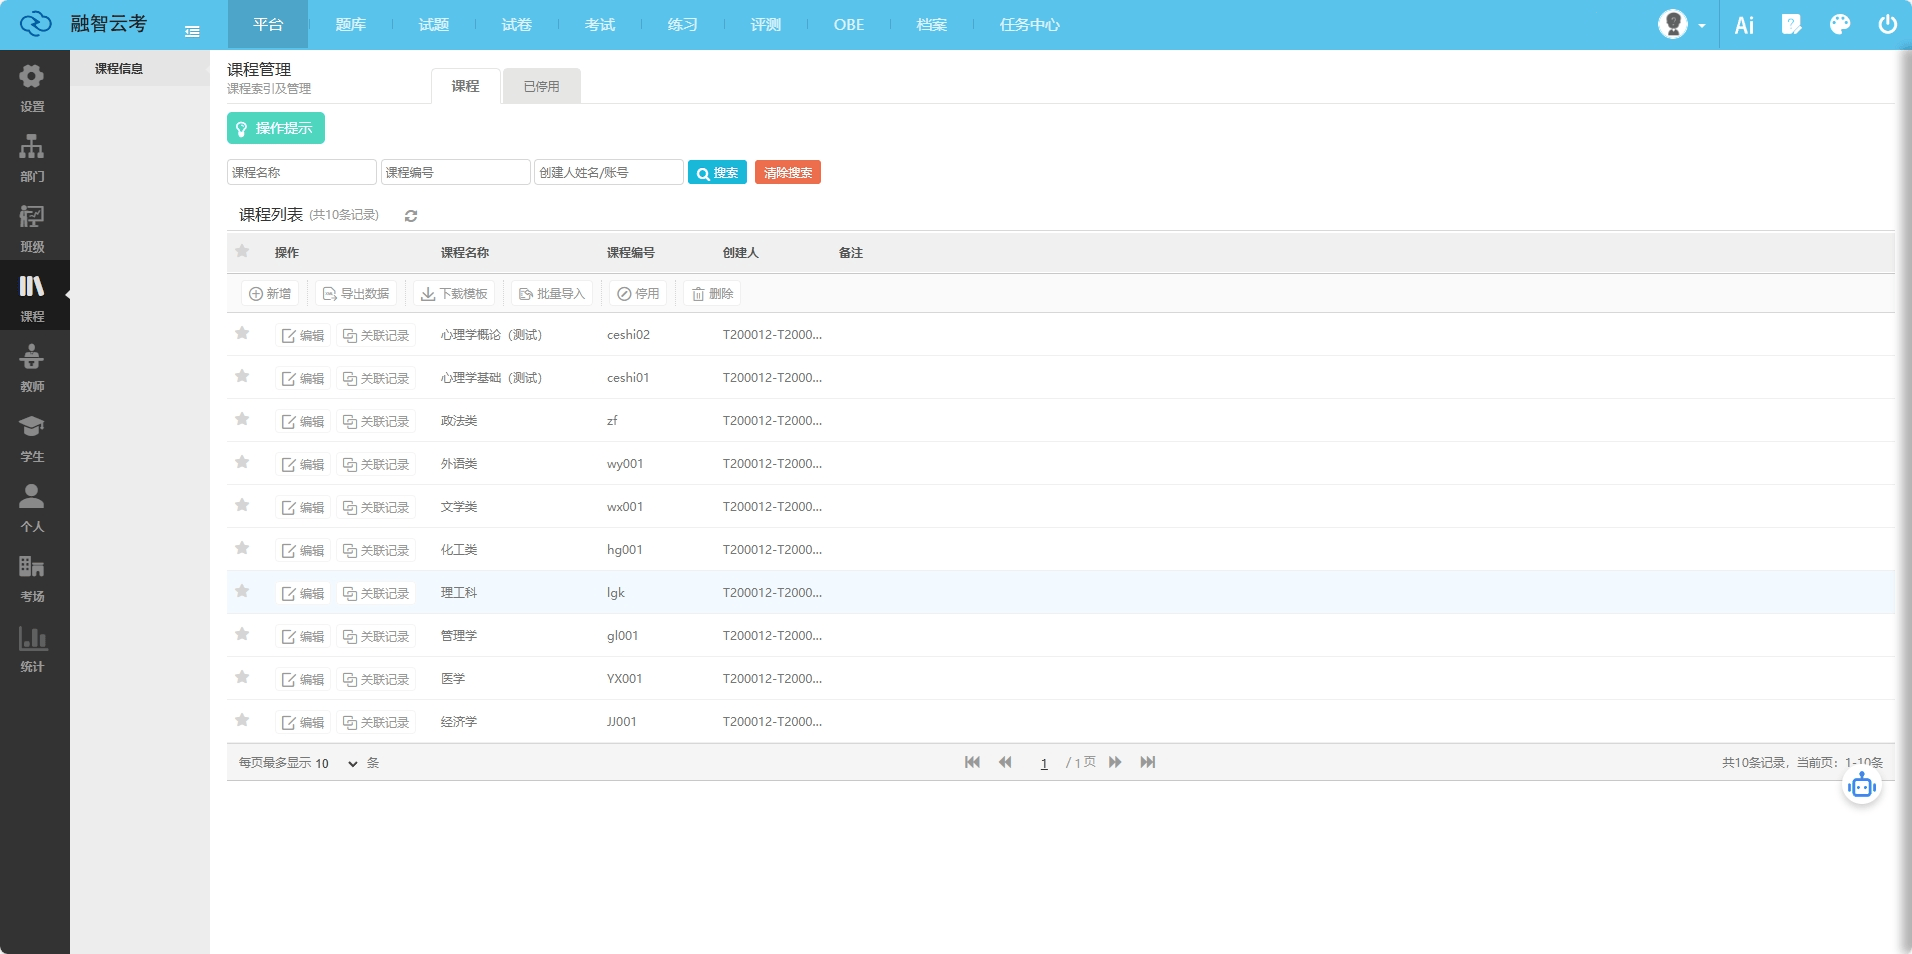1912x954 pixels.
Task: Collapse the sidebar menu with toggle icon
Action: coord(192,32)
